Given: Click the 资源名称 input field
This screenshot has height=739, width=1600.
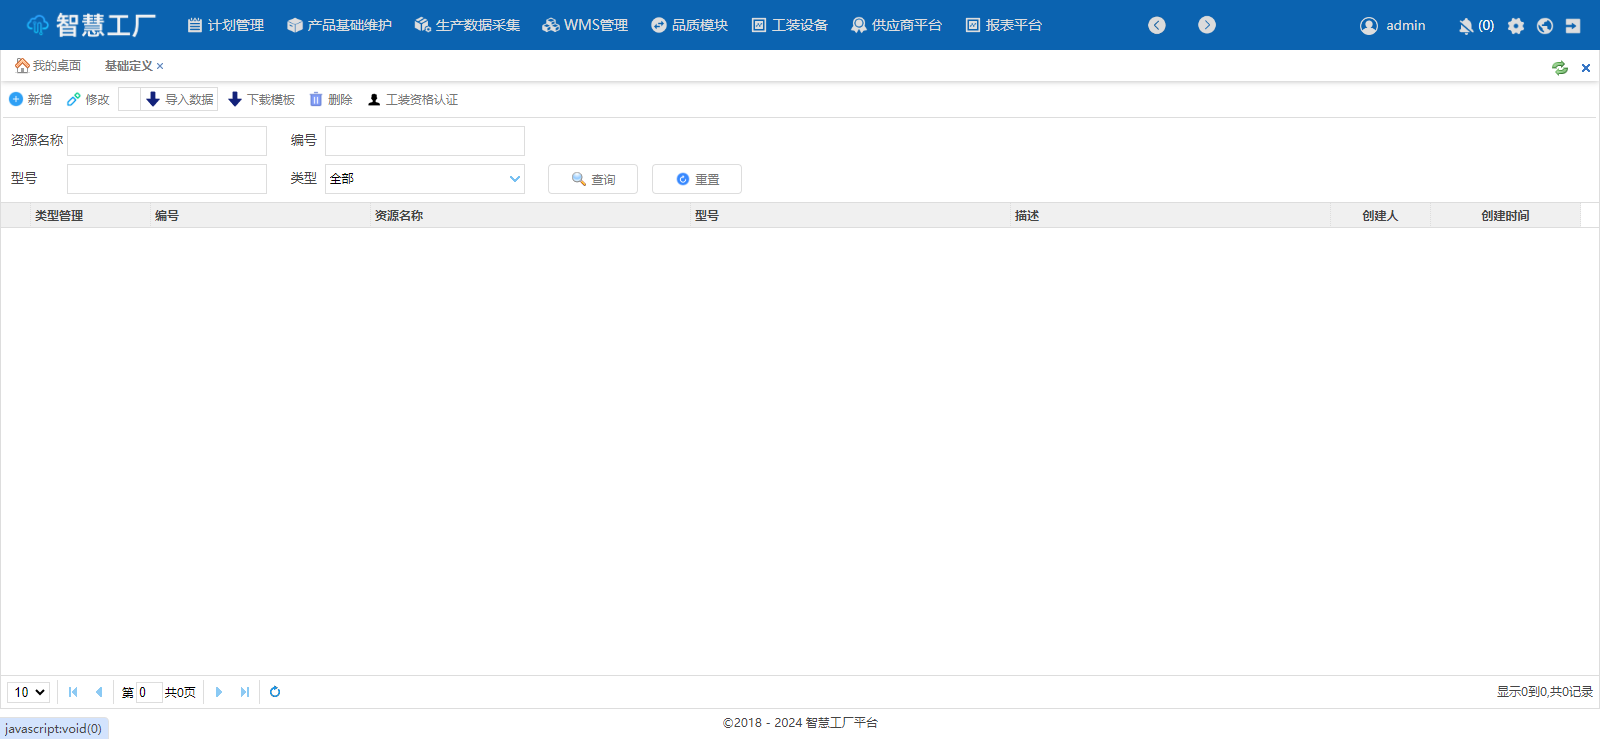Looking at the screenshot, I should pos(167,141).
